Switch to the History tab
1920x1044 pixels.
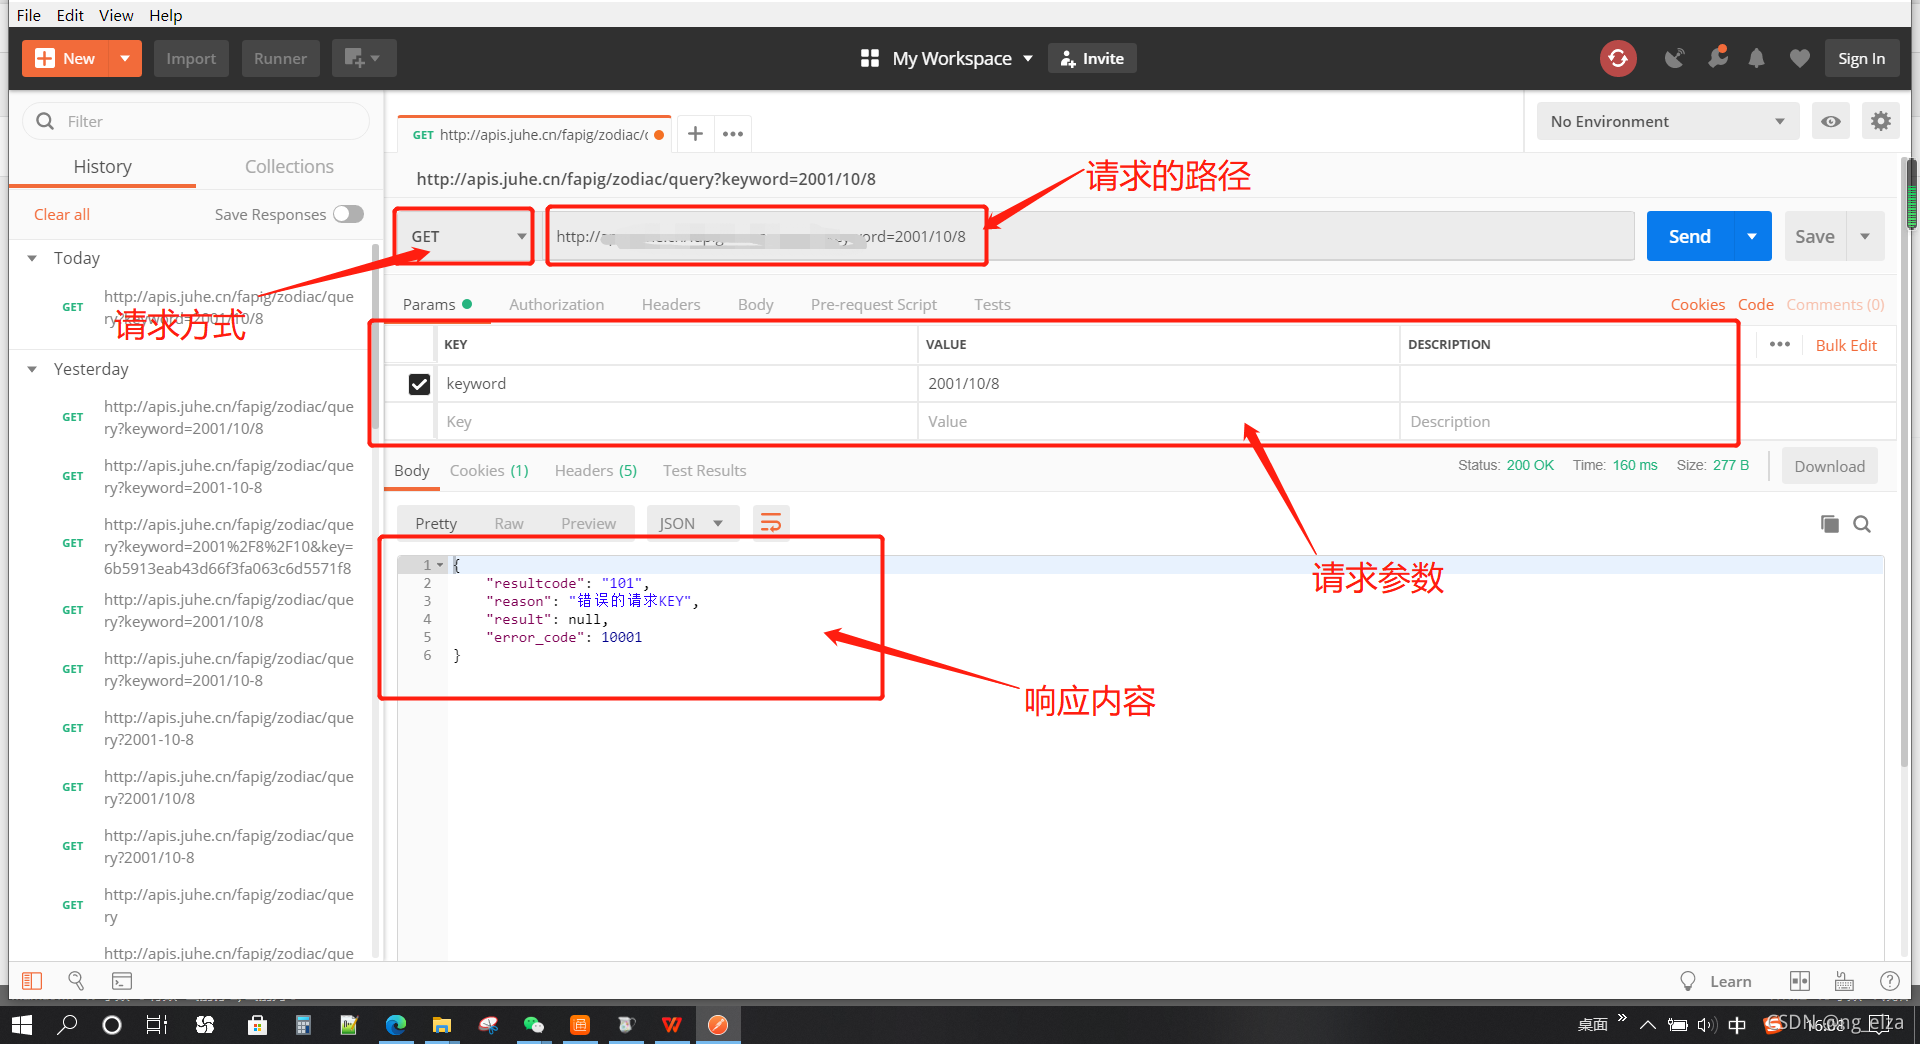102,166
